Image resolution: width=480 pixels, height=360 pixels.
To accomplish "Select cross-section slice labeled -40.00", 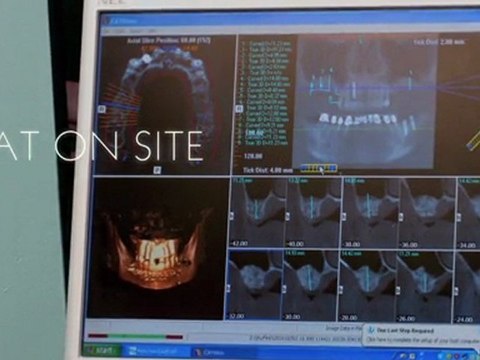I will (x=313, y=213).
